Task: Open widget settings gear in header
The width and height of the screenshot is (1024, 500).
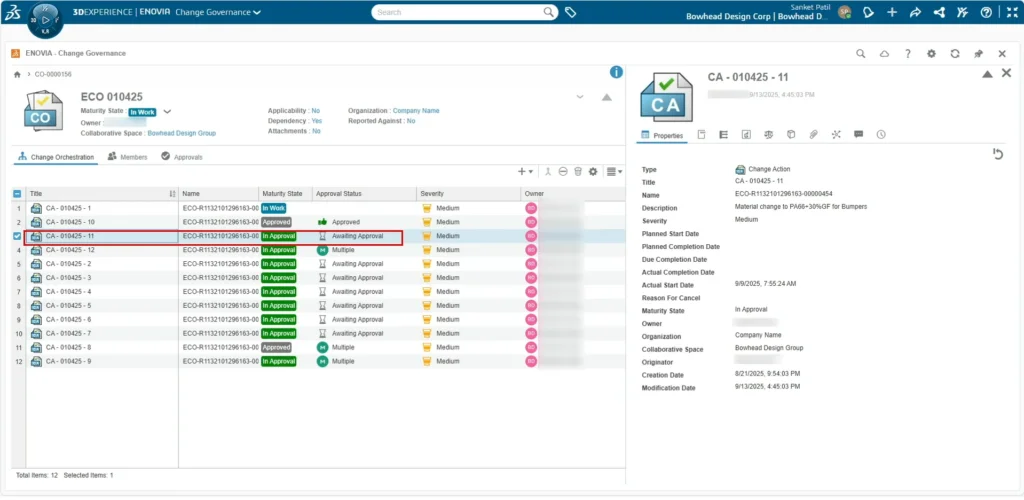Action: pos(931,54)
